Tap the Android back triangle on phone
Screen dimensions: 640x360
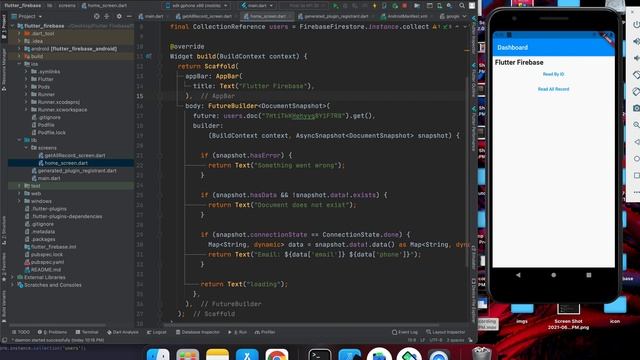(x=518, y=275)
